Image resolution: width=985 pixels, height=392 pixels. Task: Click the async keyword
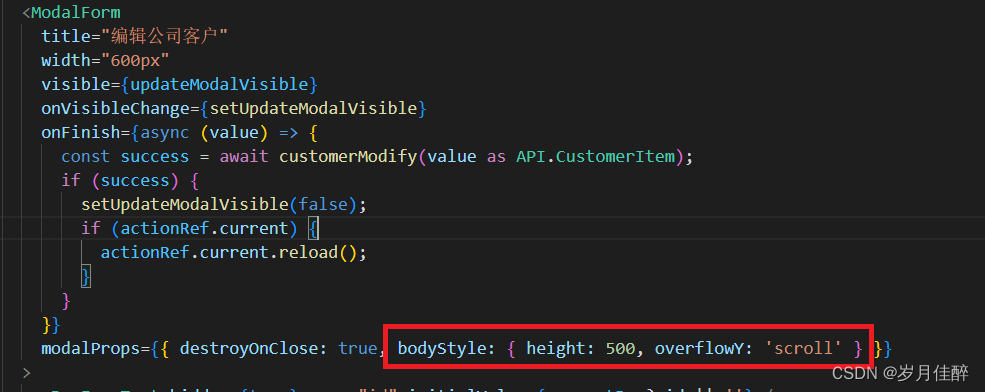tap(165, 133)
